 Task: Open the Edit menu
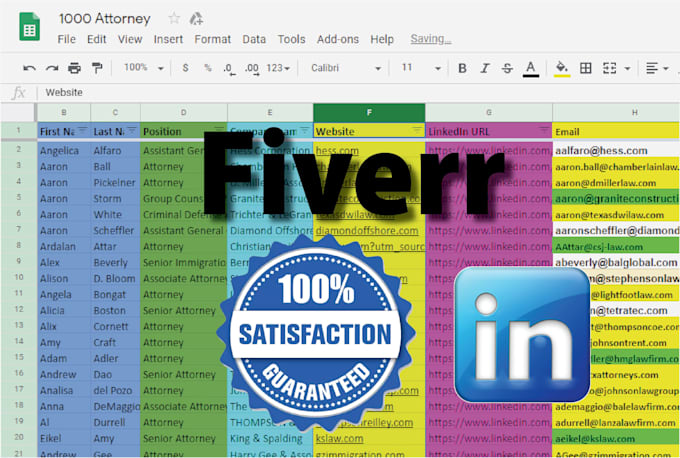pyautogui.click(x=96, y=39)
